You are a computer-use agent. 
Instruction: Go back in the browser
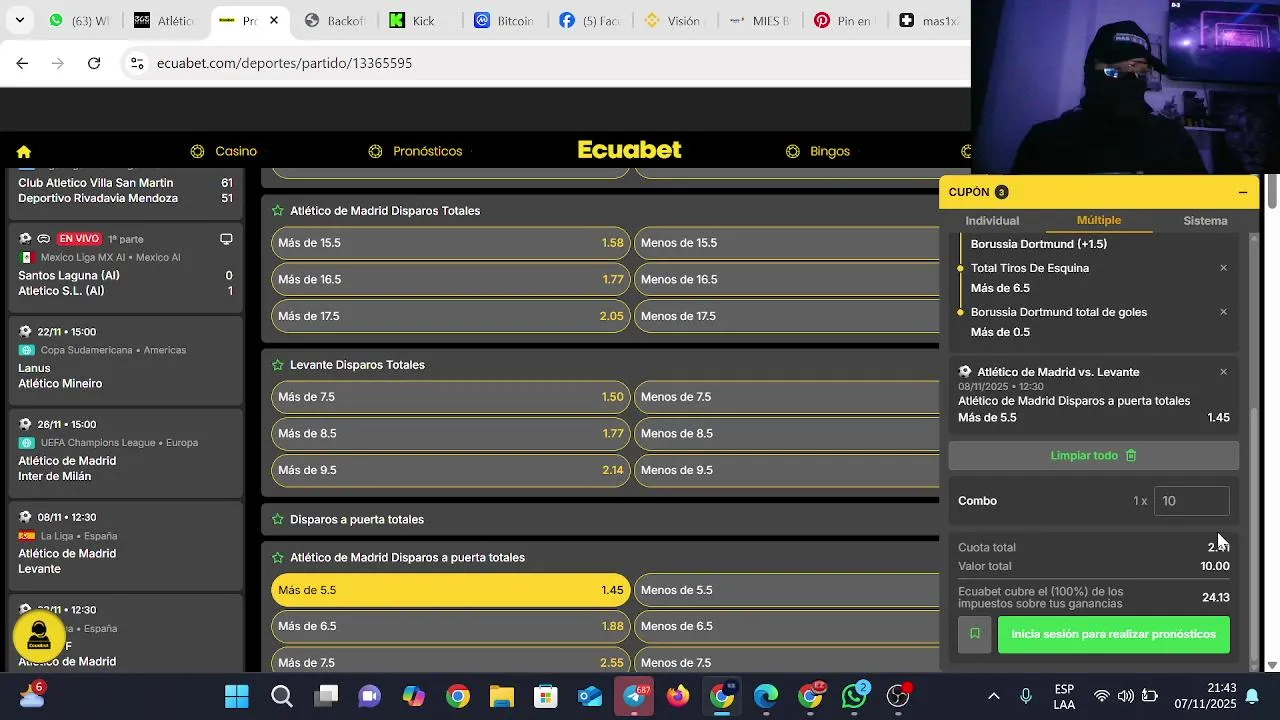pos(22,63)
